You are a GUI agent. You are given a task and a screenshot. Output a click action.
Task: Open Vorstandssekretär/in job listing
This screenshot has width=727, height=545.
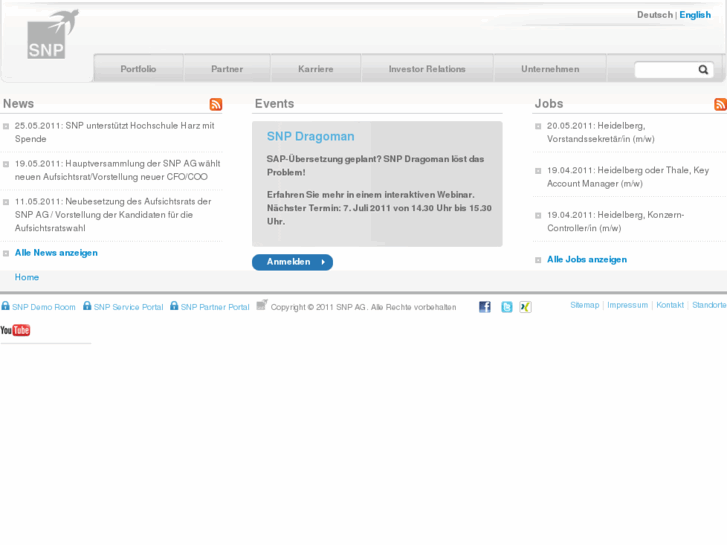(601, 132)
